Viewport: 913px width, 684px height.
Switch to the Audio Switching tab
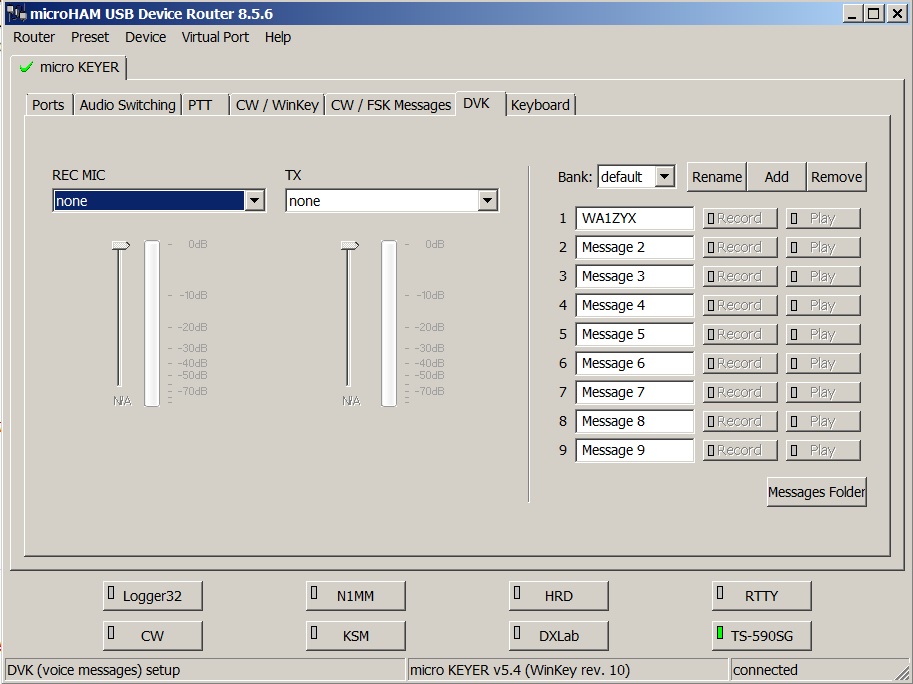(x=128, y=105)
